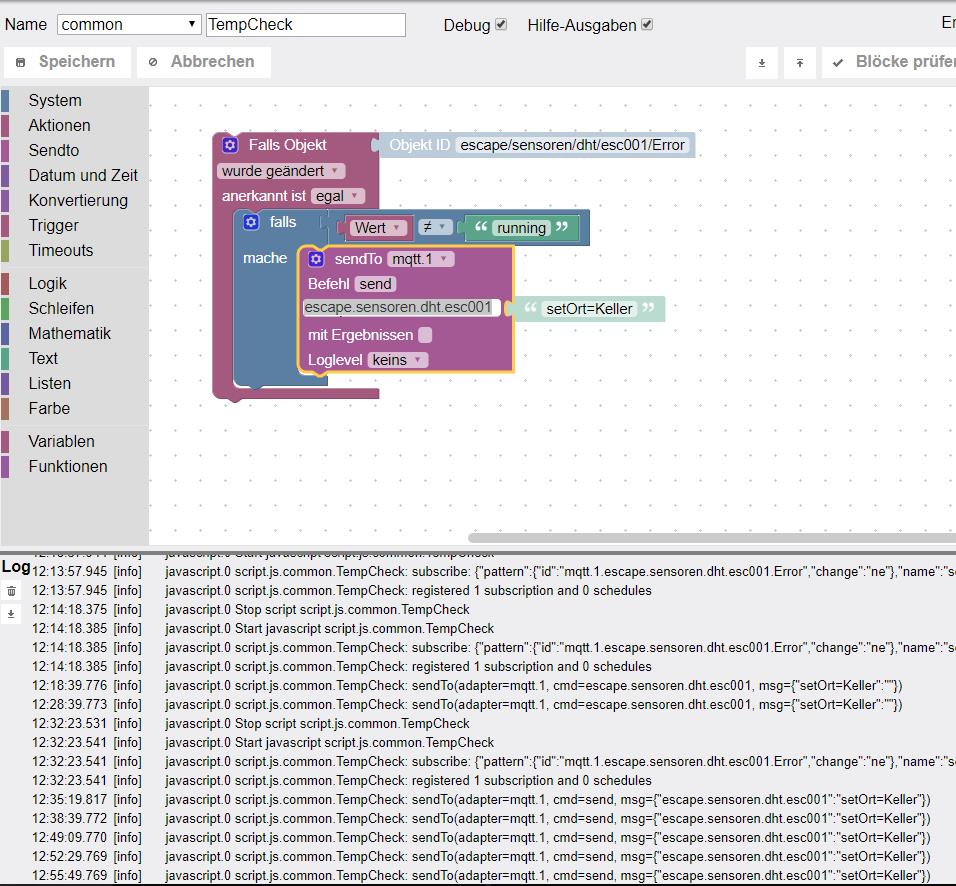Open settings gear on Falls Objekt block
The image size is (956, 886).
tap(230, 145)
